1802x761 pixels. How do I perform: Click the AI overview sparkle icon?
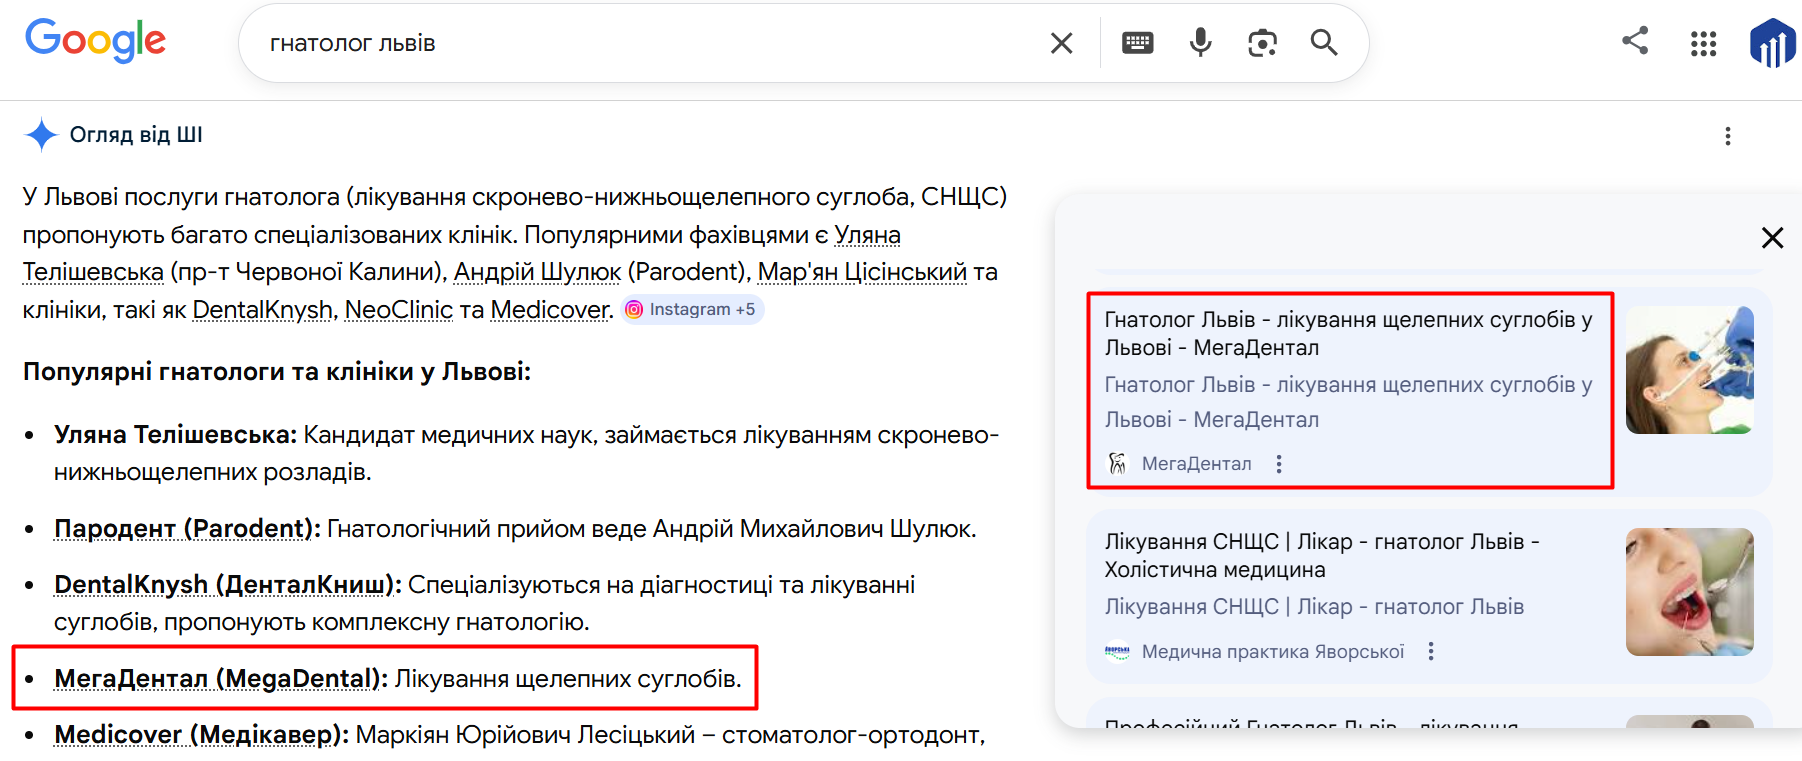(41, 135)
